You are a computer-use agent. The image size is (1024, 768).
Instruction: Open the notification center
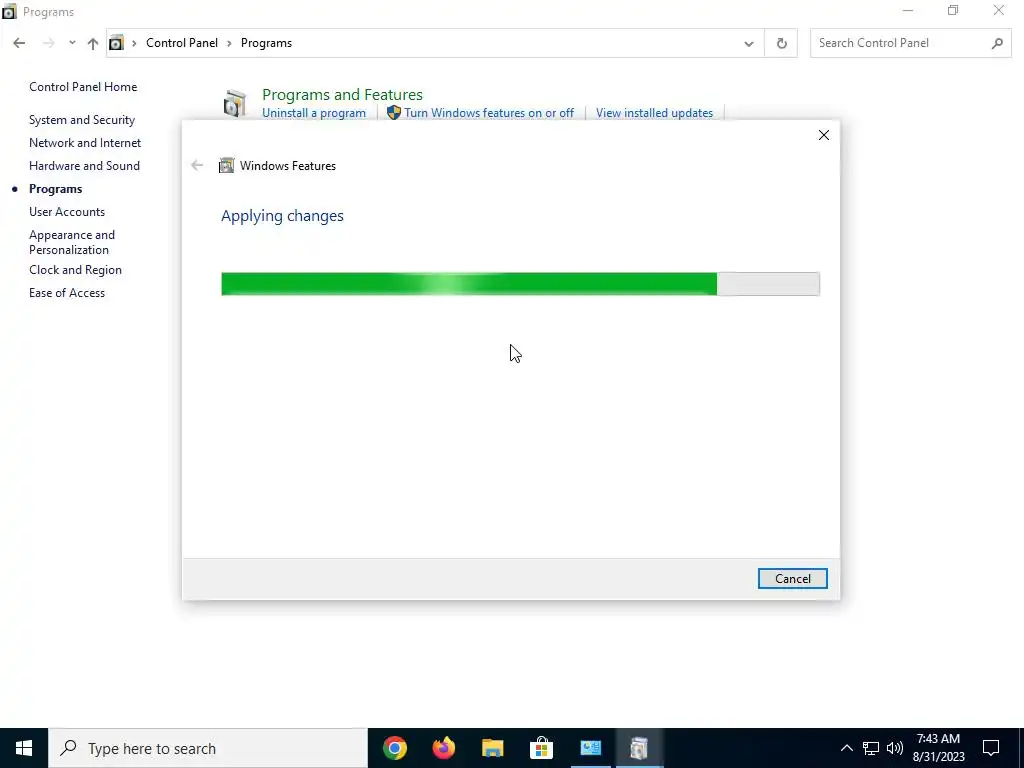point(991,748)
